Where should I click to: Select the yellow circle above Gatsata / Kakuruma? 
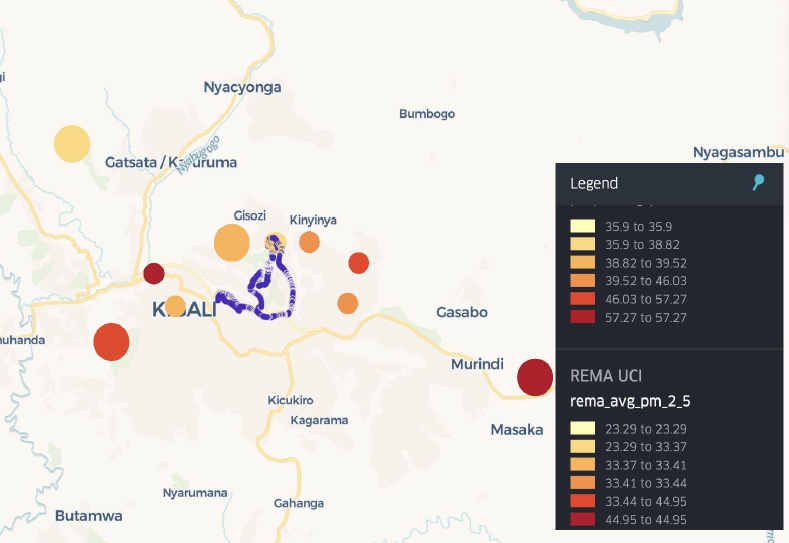click(x=71, y=144)
